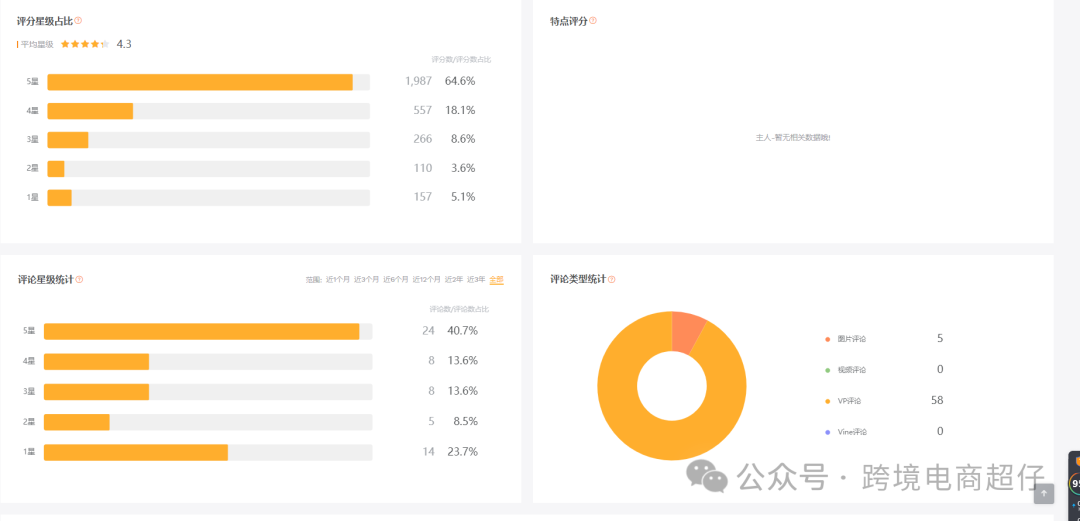
Task: Select 近1个月 range filter
Action: [338, 280]
